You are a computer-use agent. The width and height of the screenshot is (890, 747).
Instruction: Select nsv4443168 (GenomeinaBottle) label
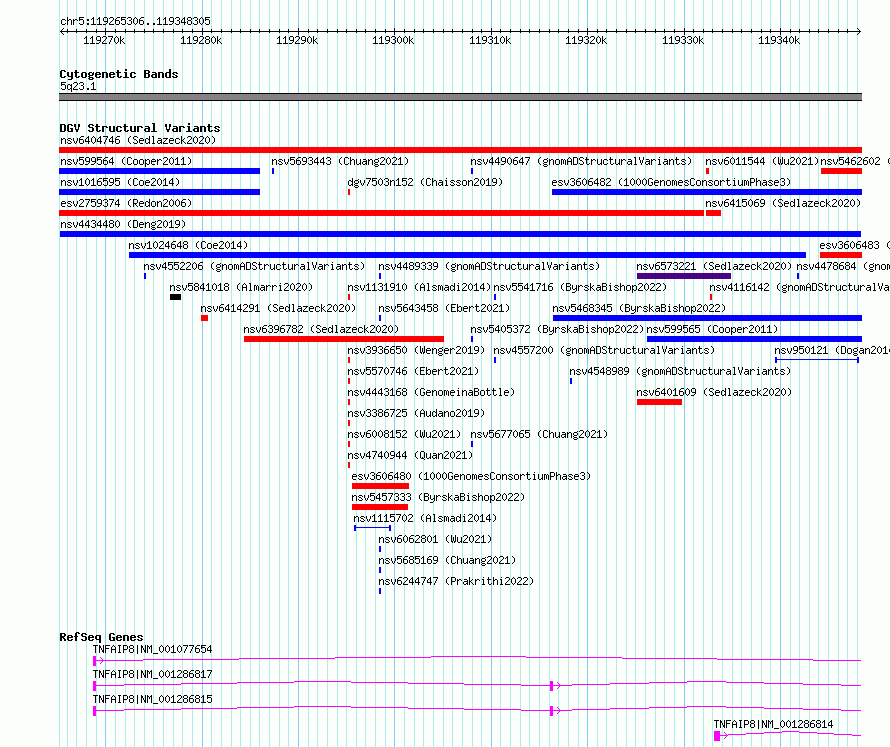[x=431, y=392]
